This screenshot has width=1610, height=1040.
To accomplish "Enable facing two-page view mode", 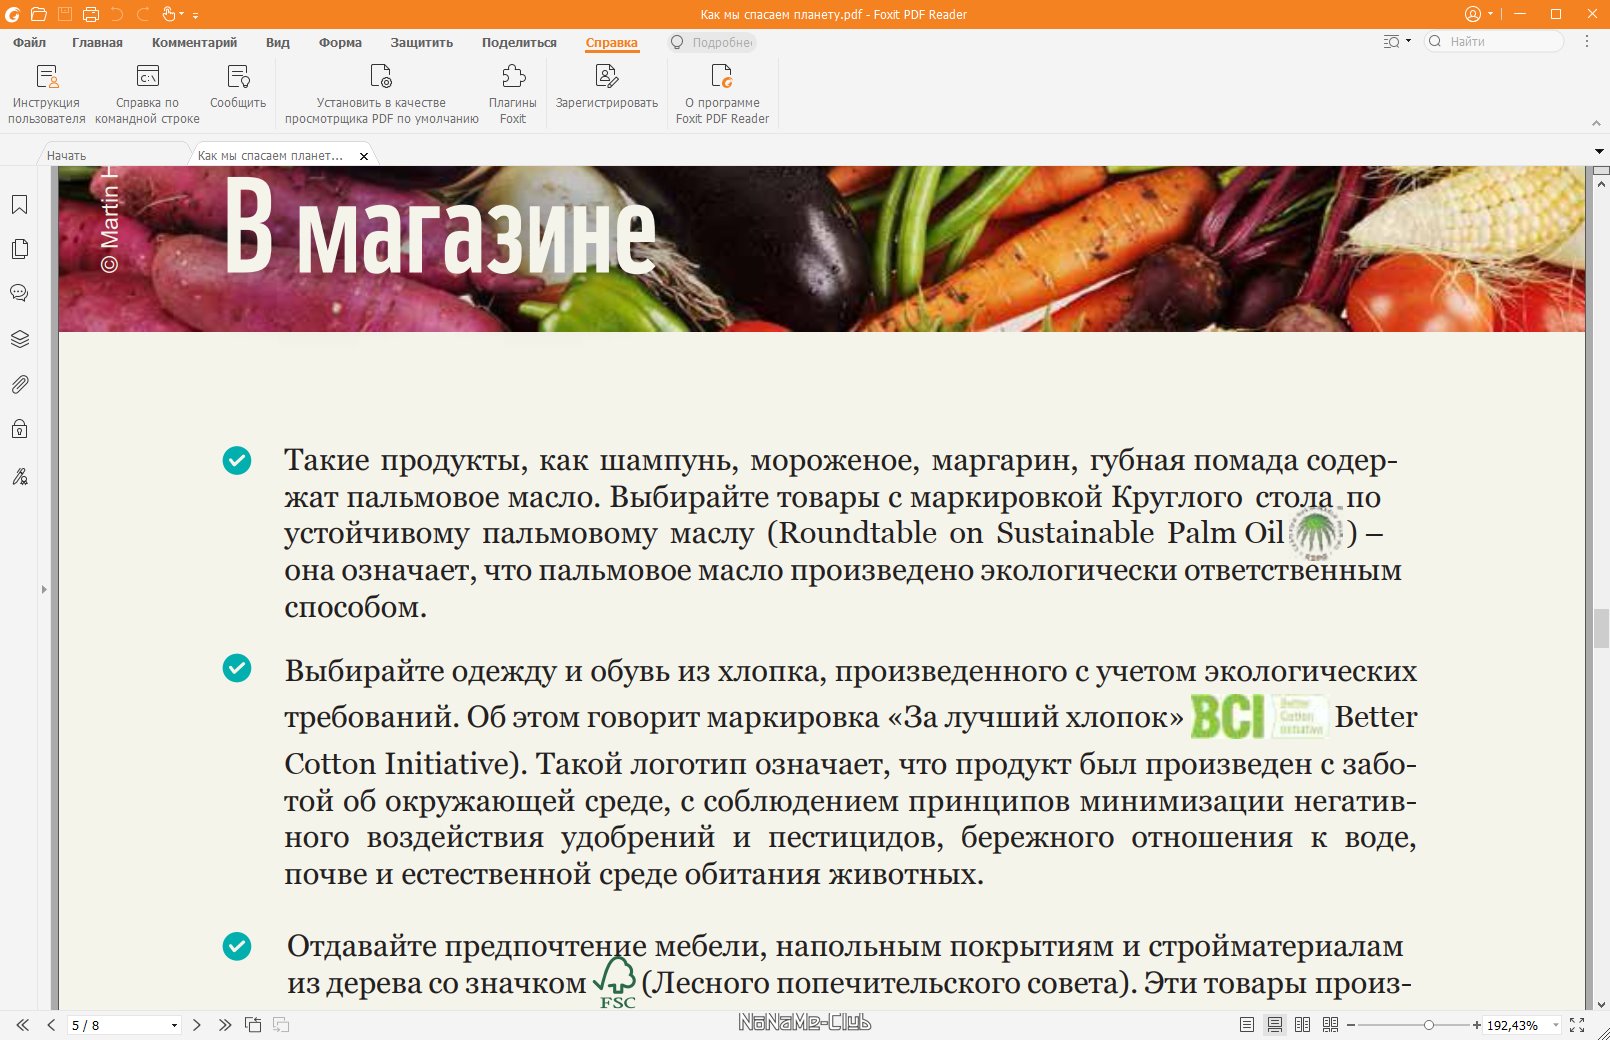I will 1302,1025.
